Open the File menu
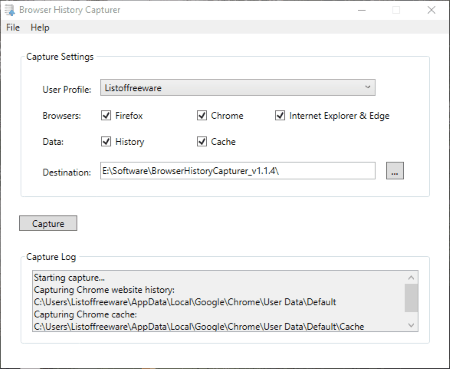Screen dimensions: 450x369 13,28
